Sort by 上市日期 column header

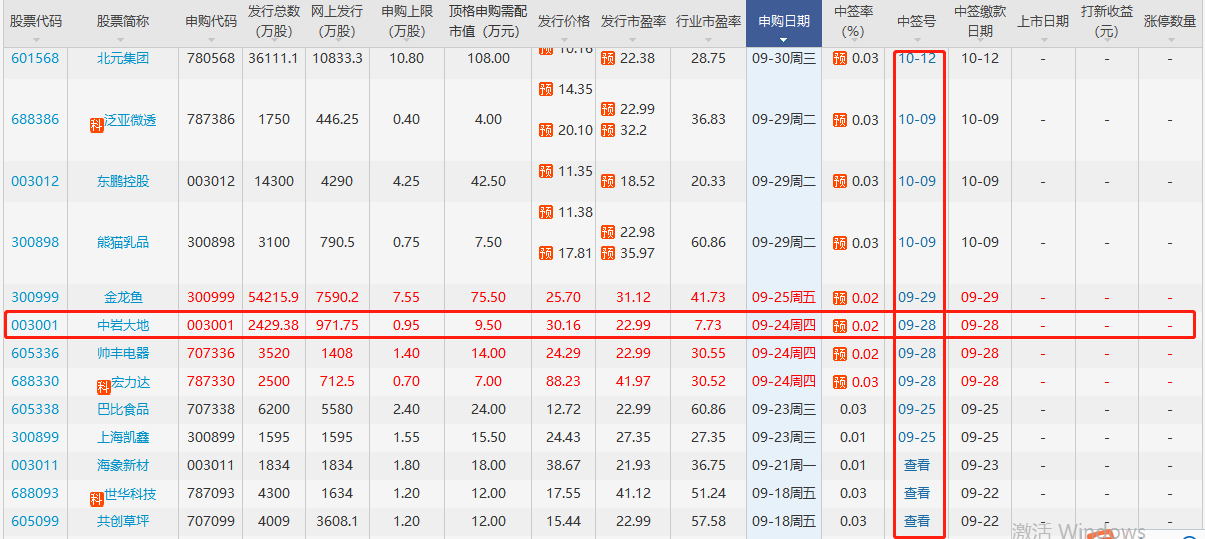click(x=1042, y=22)
